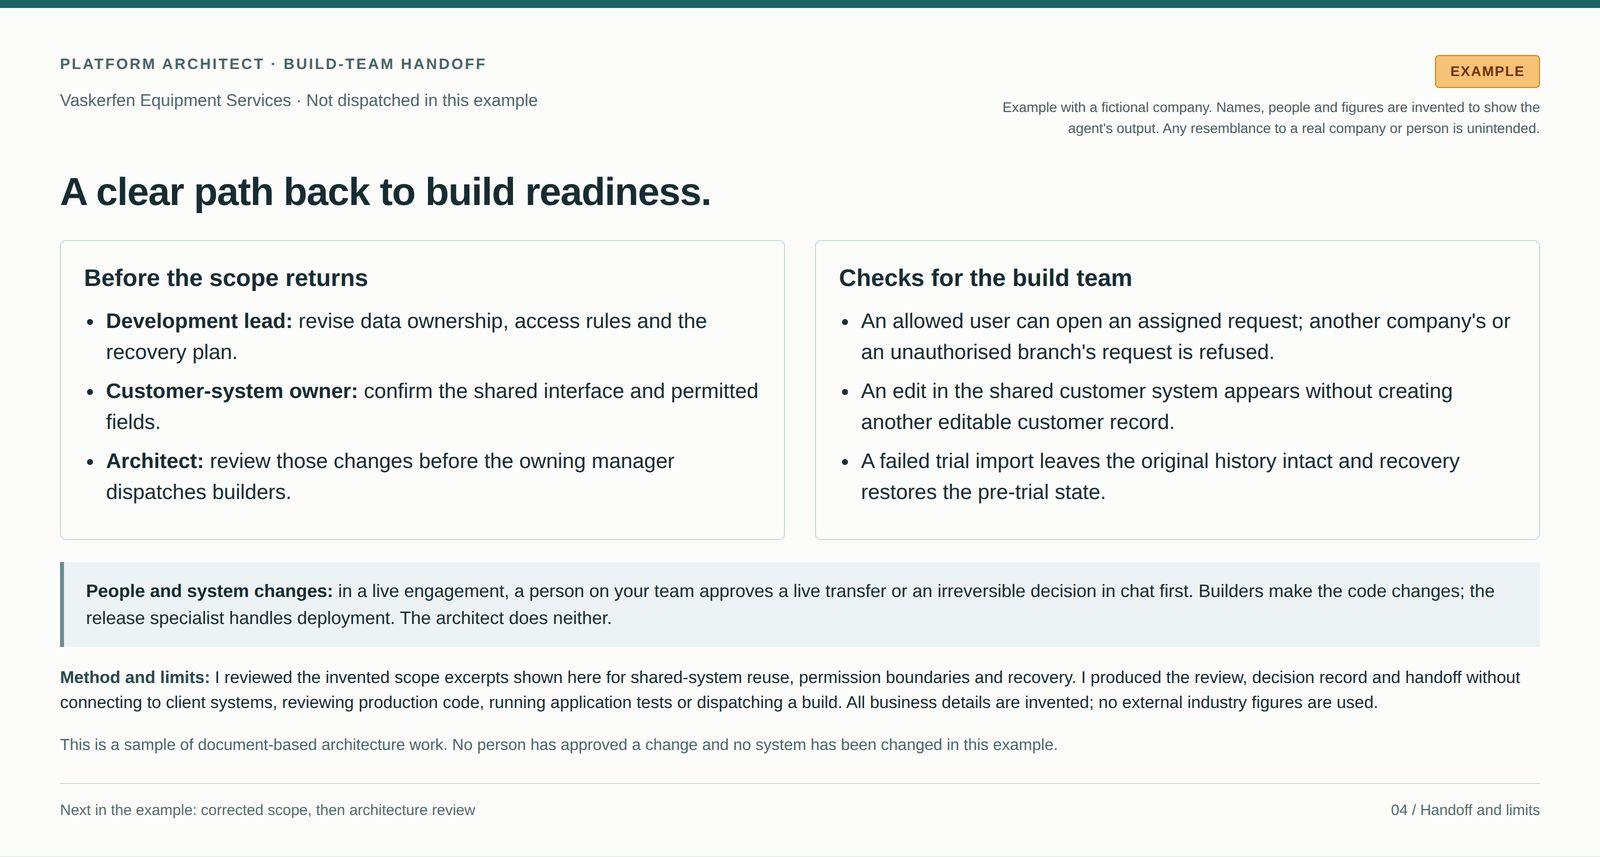Click bullet about an allowed user opening request
The width and height of the screenshot is (1600, 857).
pos(1185,336)
